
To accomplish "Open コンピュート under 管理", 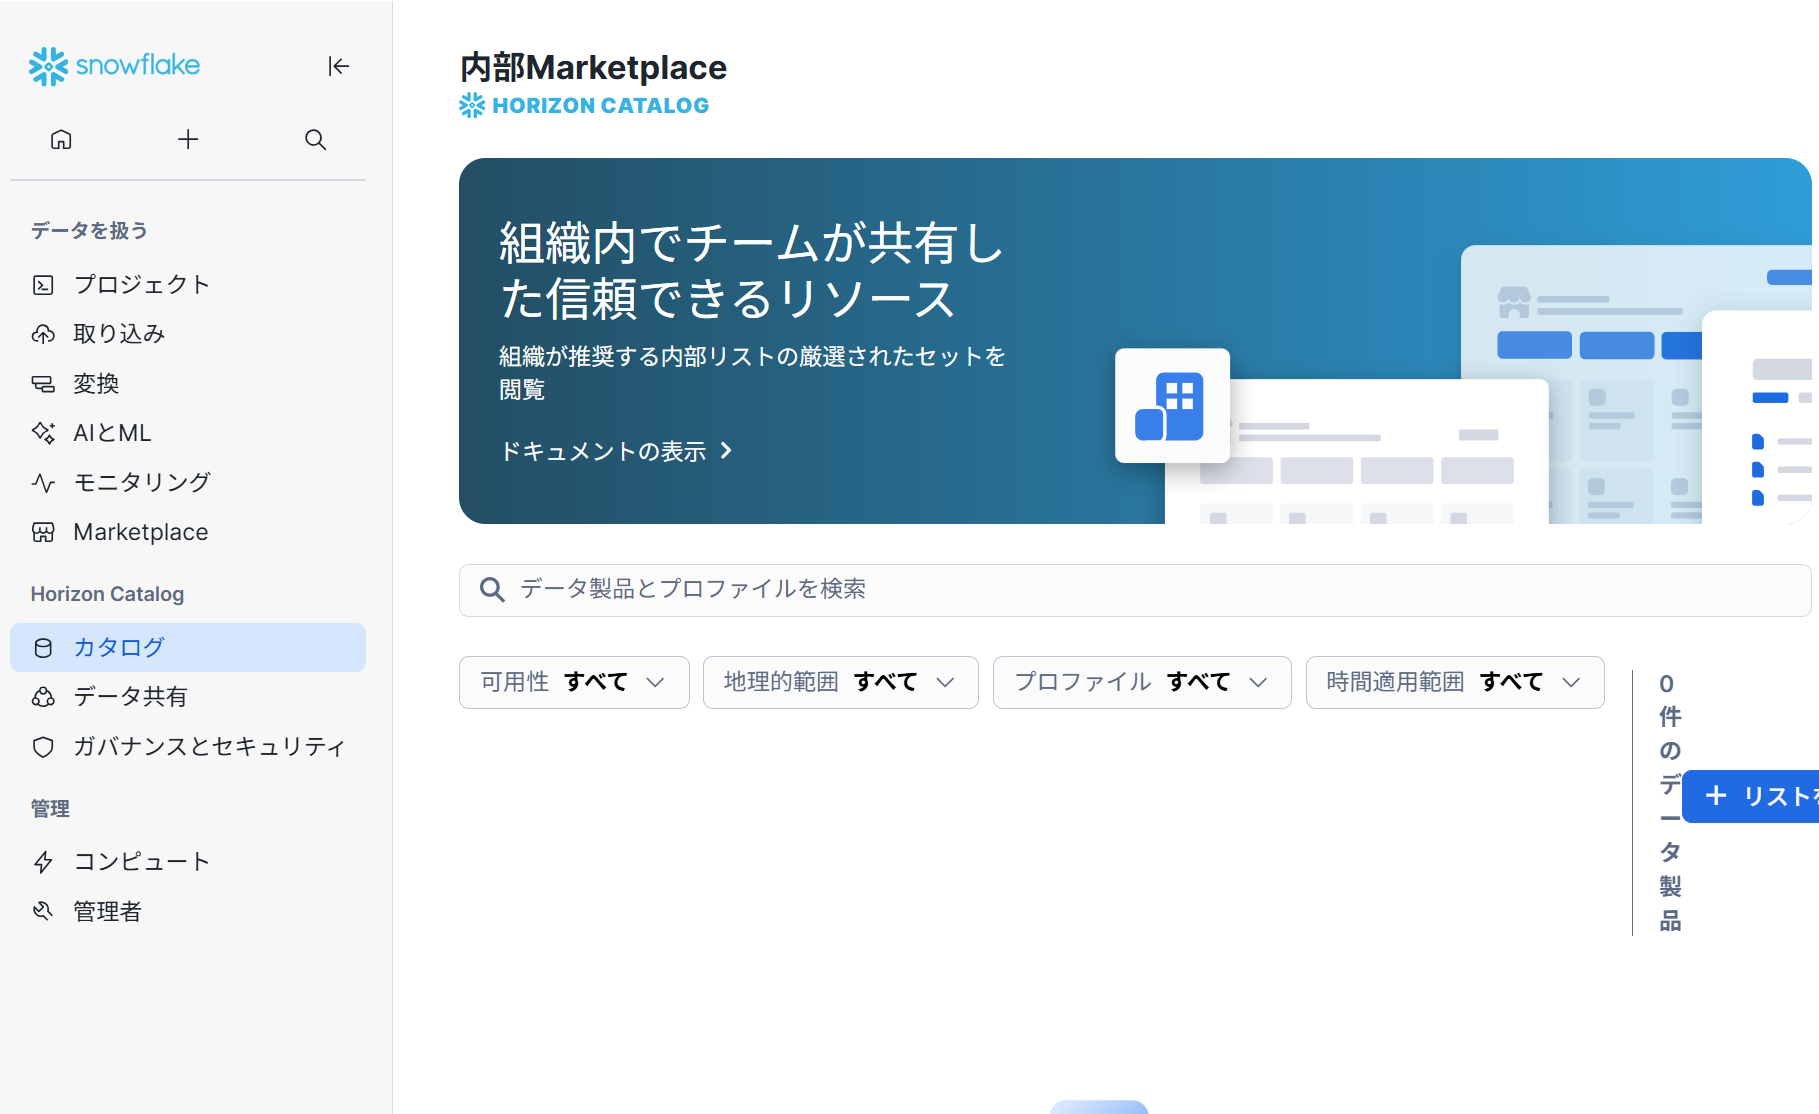I will (188, 862).
